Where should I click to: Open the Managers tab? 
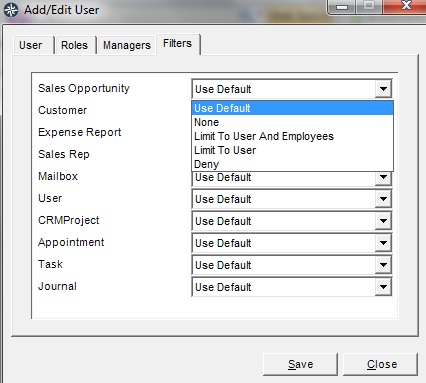coord(126,45)
